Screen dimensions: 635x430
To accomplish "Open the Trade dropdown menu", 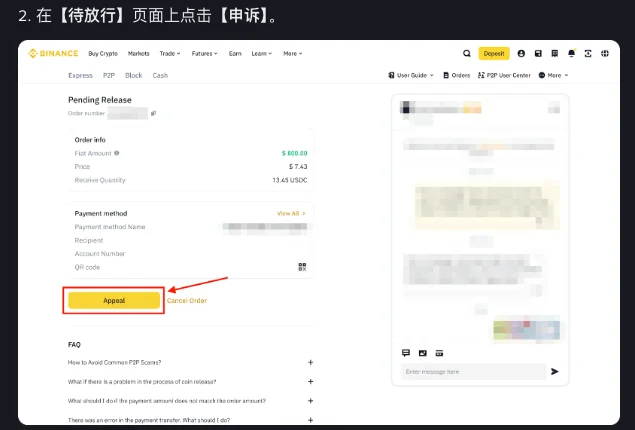I will click(x=170, y=53).
